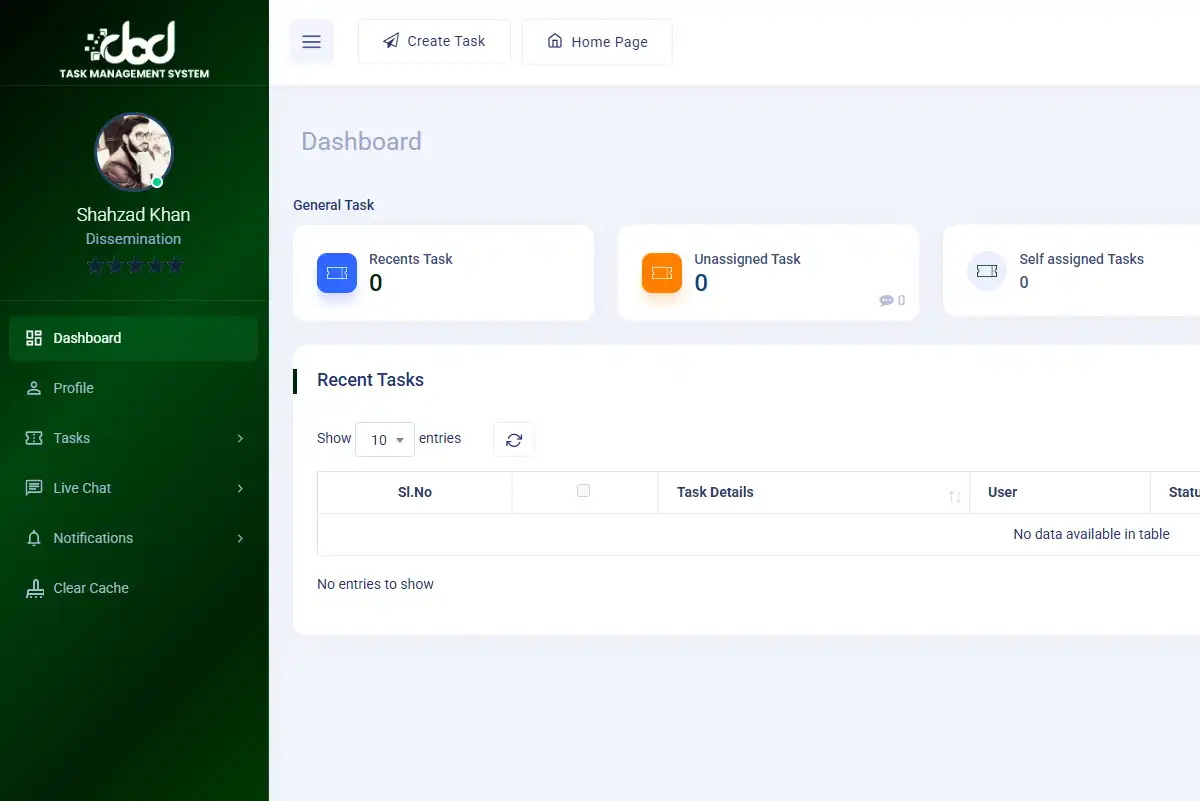
Task: Open Dashboard in the sidebar
Action: (x=133, y=338)
